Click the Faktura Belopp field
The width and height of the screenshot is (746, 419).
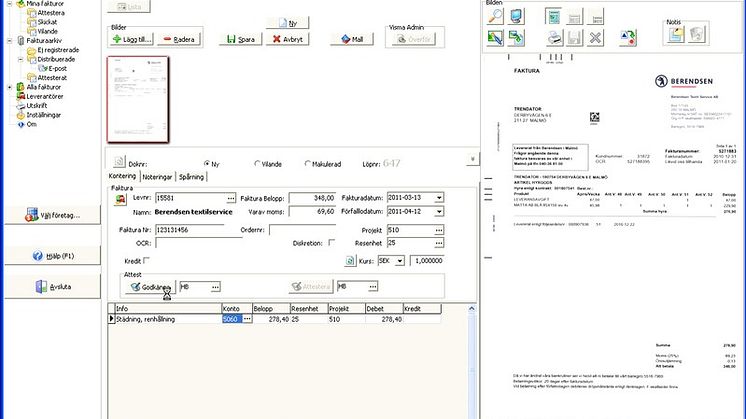pyautogui.click(x=312, y=198)
